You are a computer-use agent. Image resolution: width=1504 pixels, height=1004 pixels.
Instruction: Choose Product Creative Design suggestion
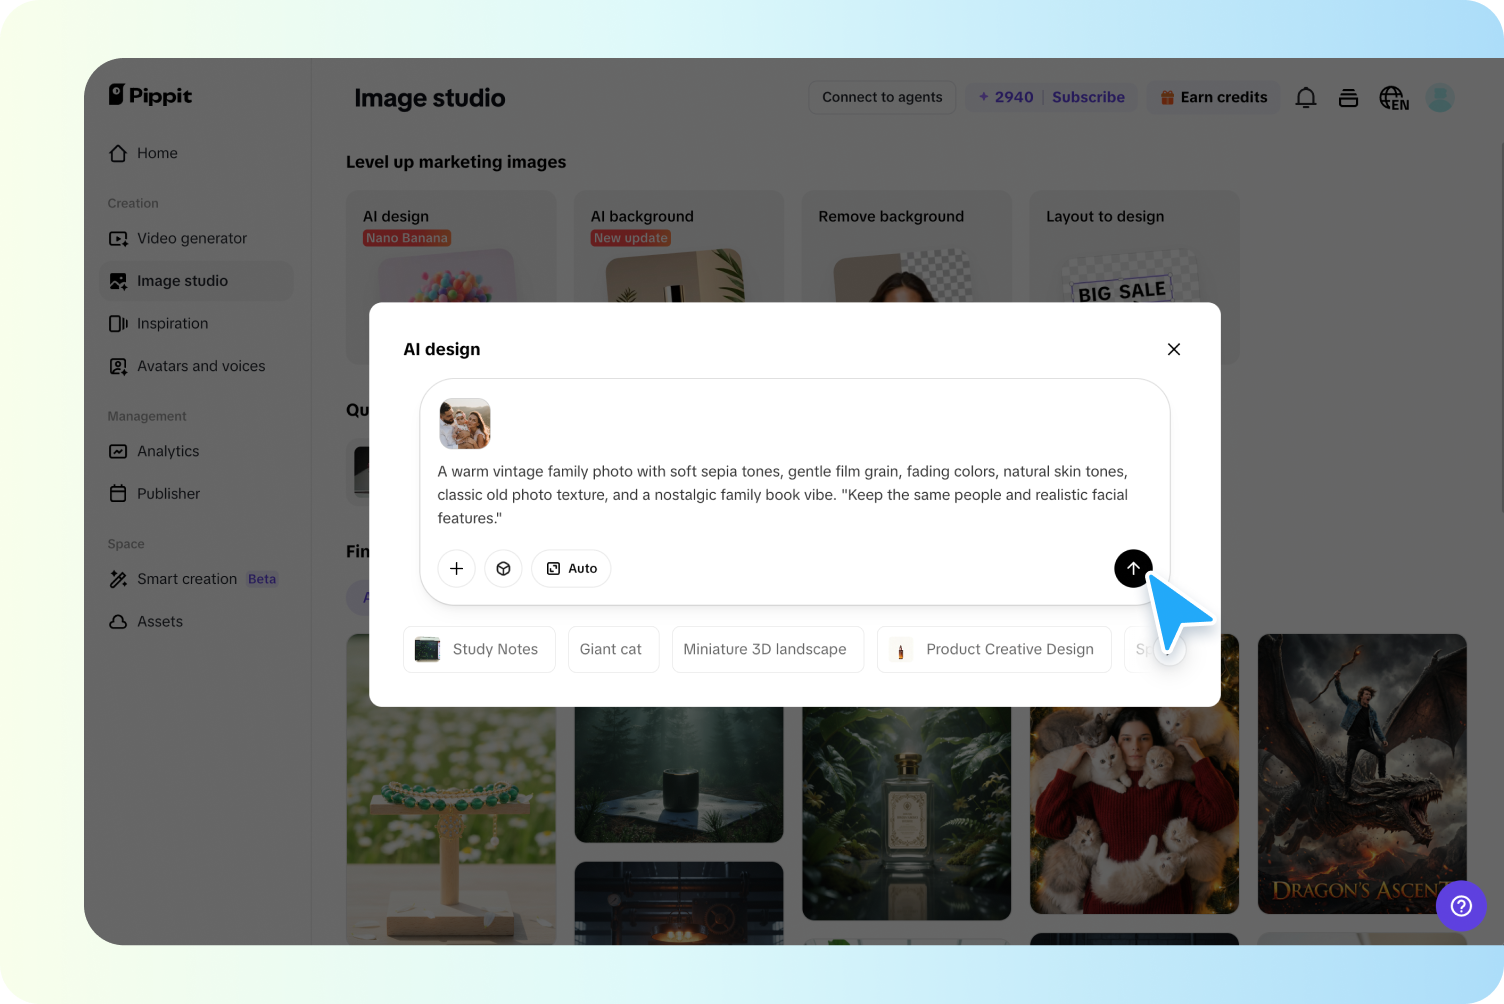[994, 649]
